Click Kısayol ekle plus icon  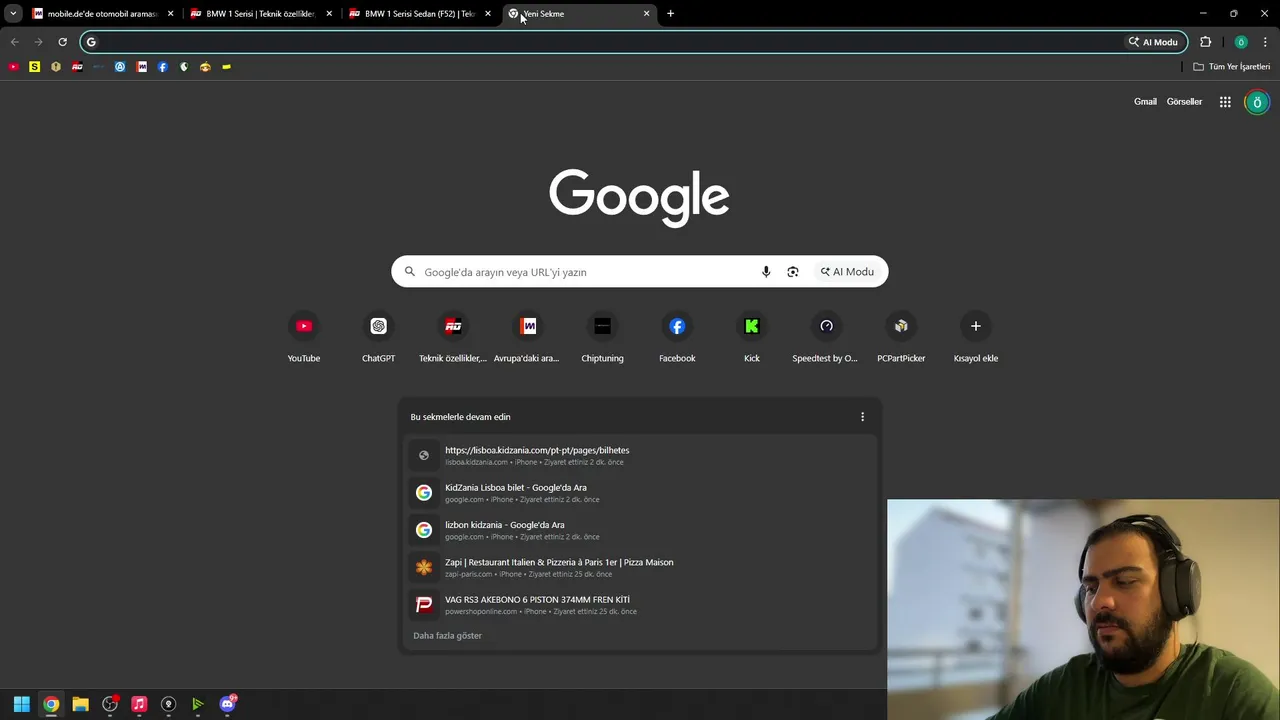pyautogui.click(x=976, y=326)
